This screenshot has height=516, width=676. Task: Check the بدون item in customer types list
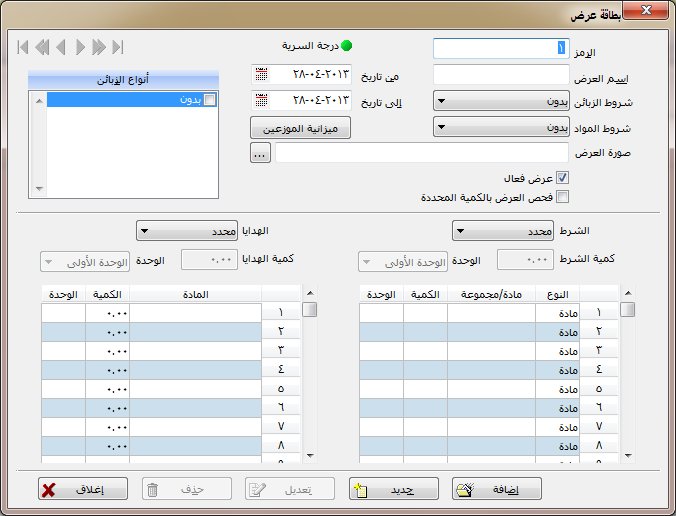pyautogui.click(x=209, y=100)
